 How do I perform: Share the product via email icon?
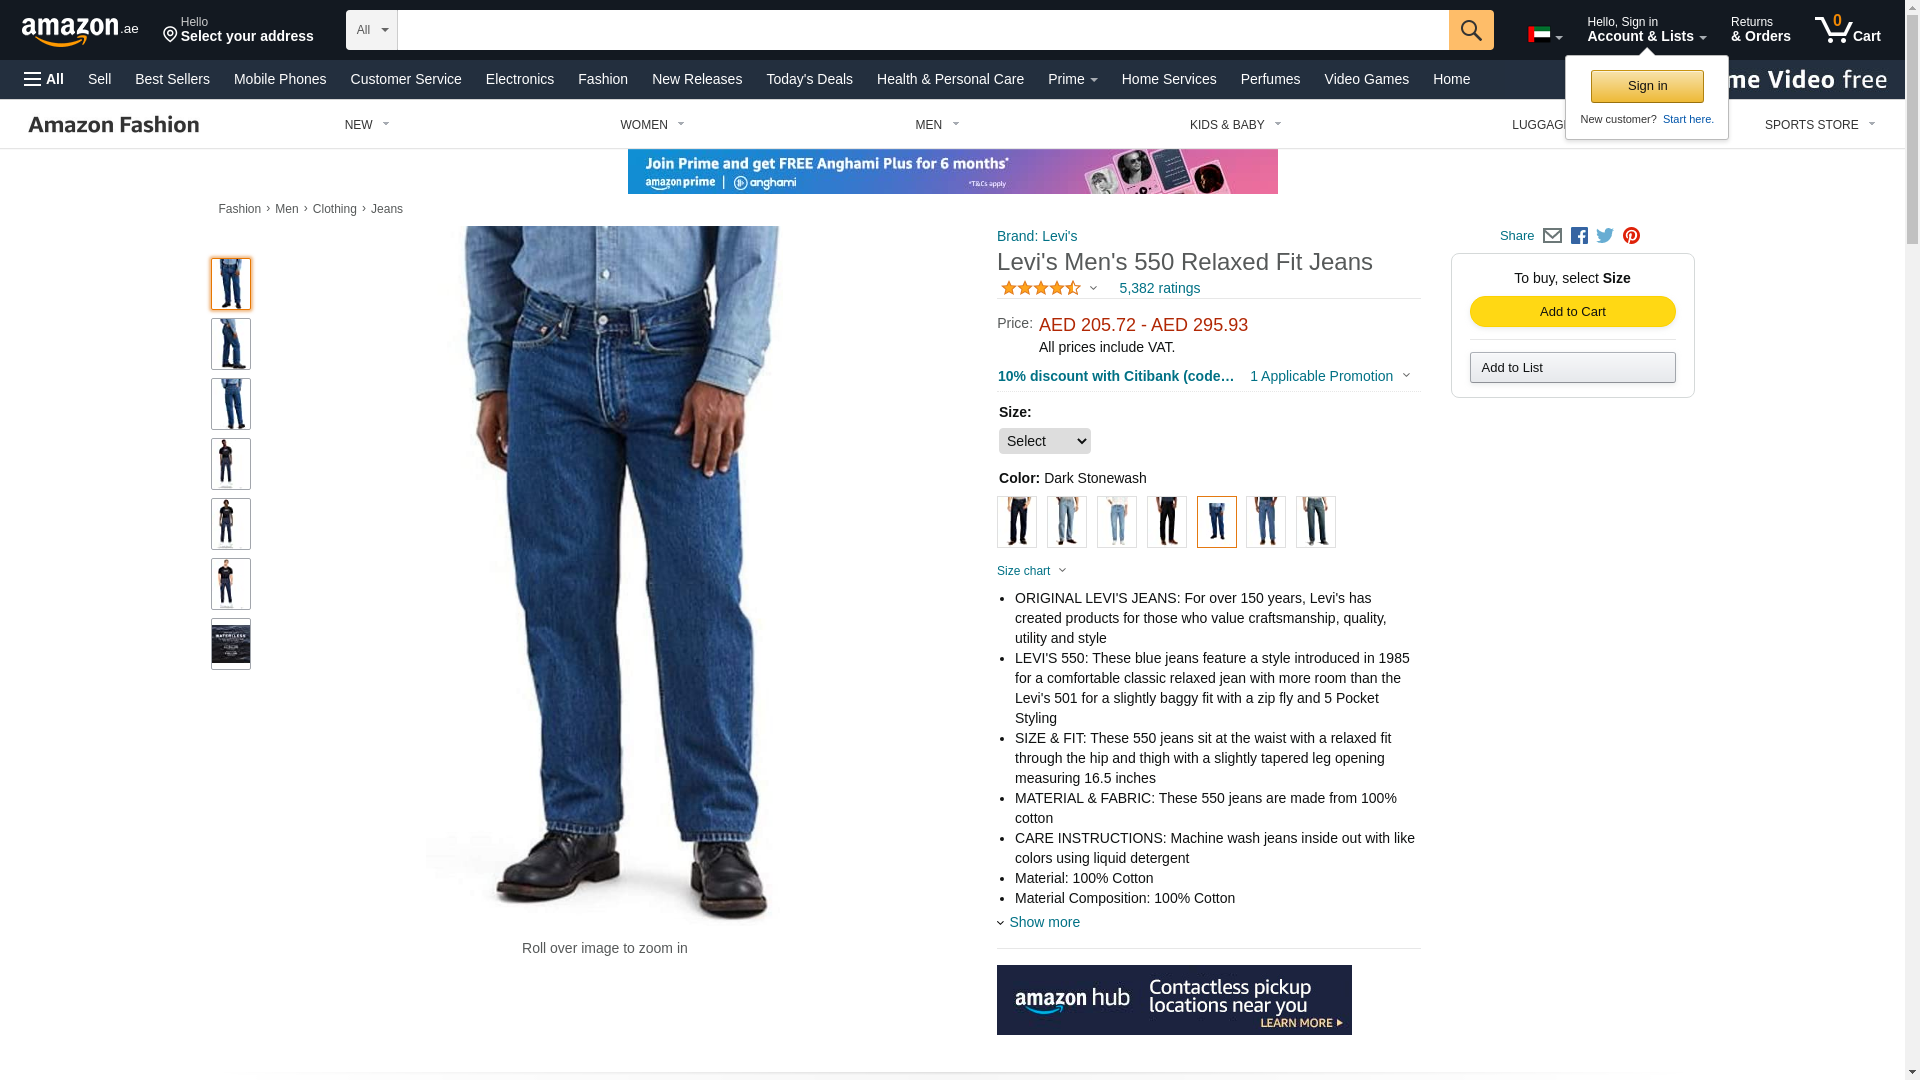(x=1552, y=236)
